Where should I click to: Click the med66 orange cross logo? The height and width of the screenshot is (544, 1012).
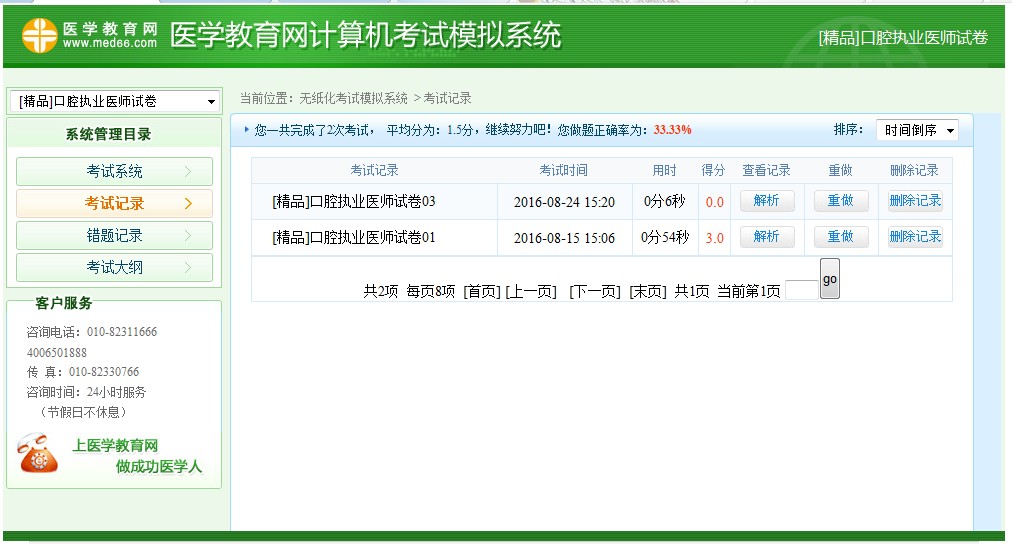(x=40, y=36)
